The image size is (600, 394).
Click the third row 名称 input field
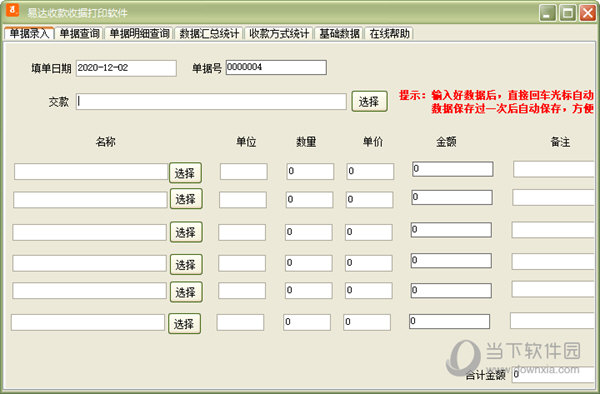pos(90,232)
